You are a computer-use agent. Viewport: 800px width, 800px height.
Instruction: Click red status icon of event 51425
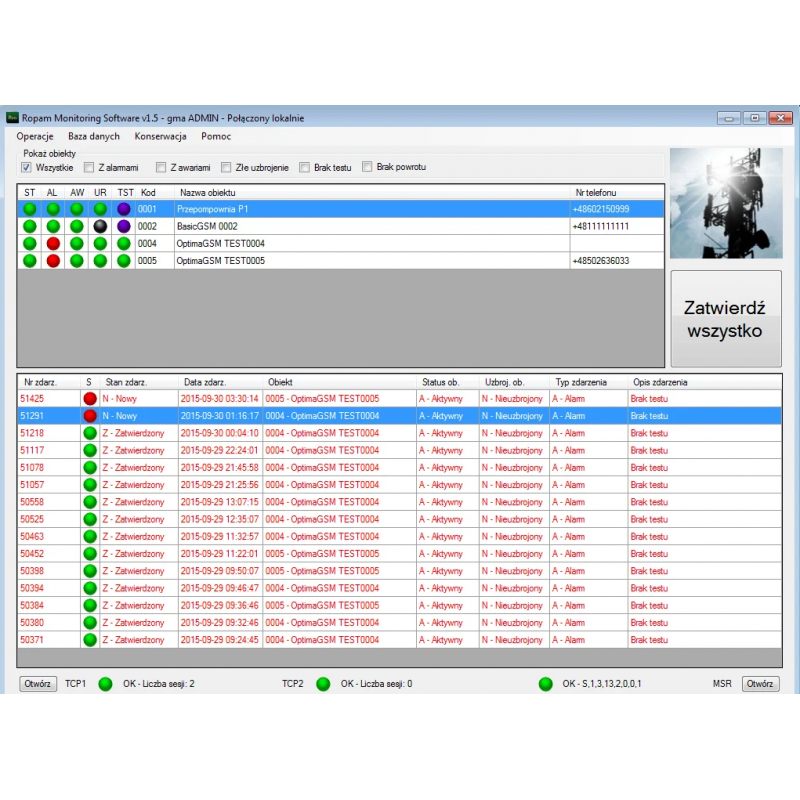(x=90, y=399)
